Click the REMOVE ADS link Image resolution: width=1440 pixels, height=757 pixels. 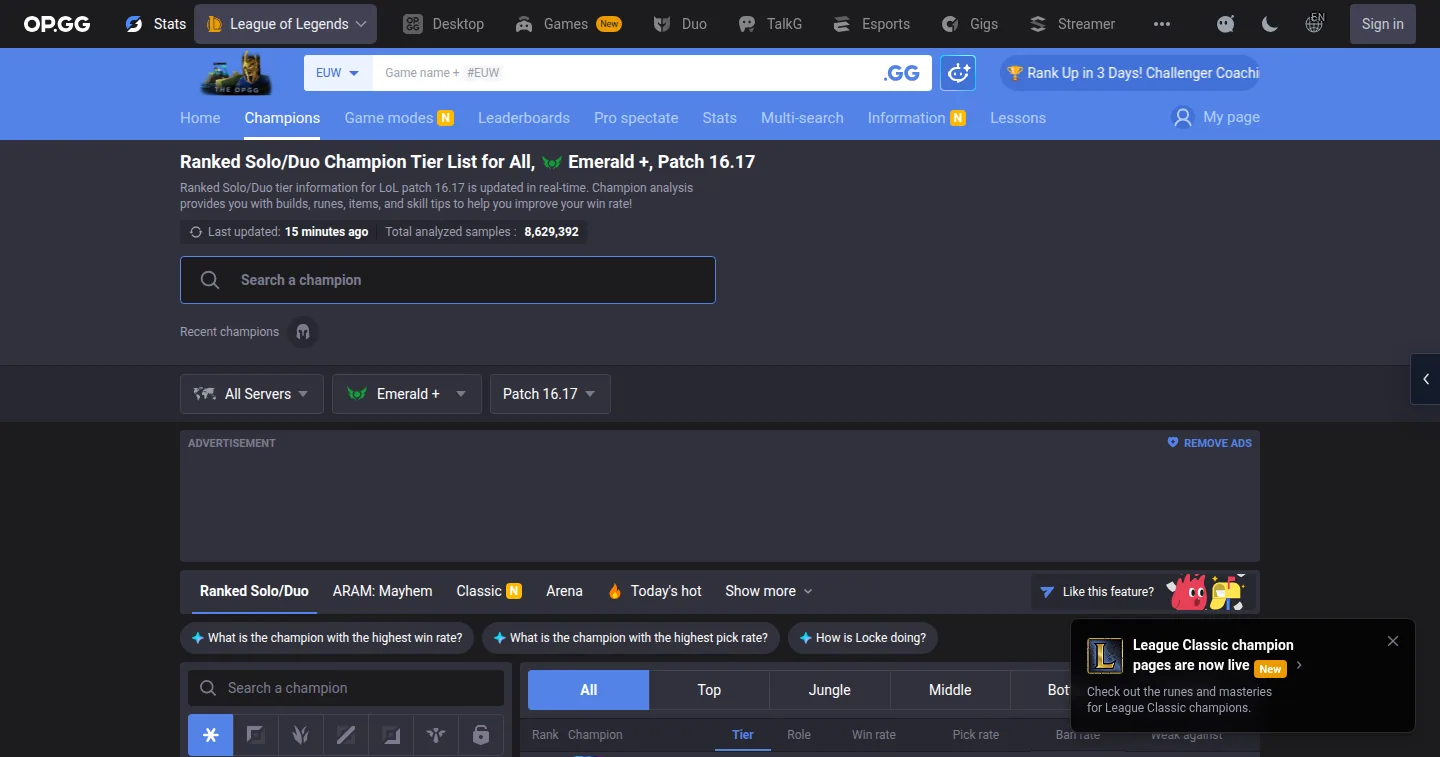[x=1210, y=443]
